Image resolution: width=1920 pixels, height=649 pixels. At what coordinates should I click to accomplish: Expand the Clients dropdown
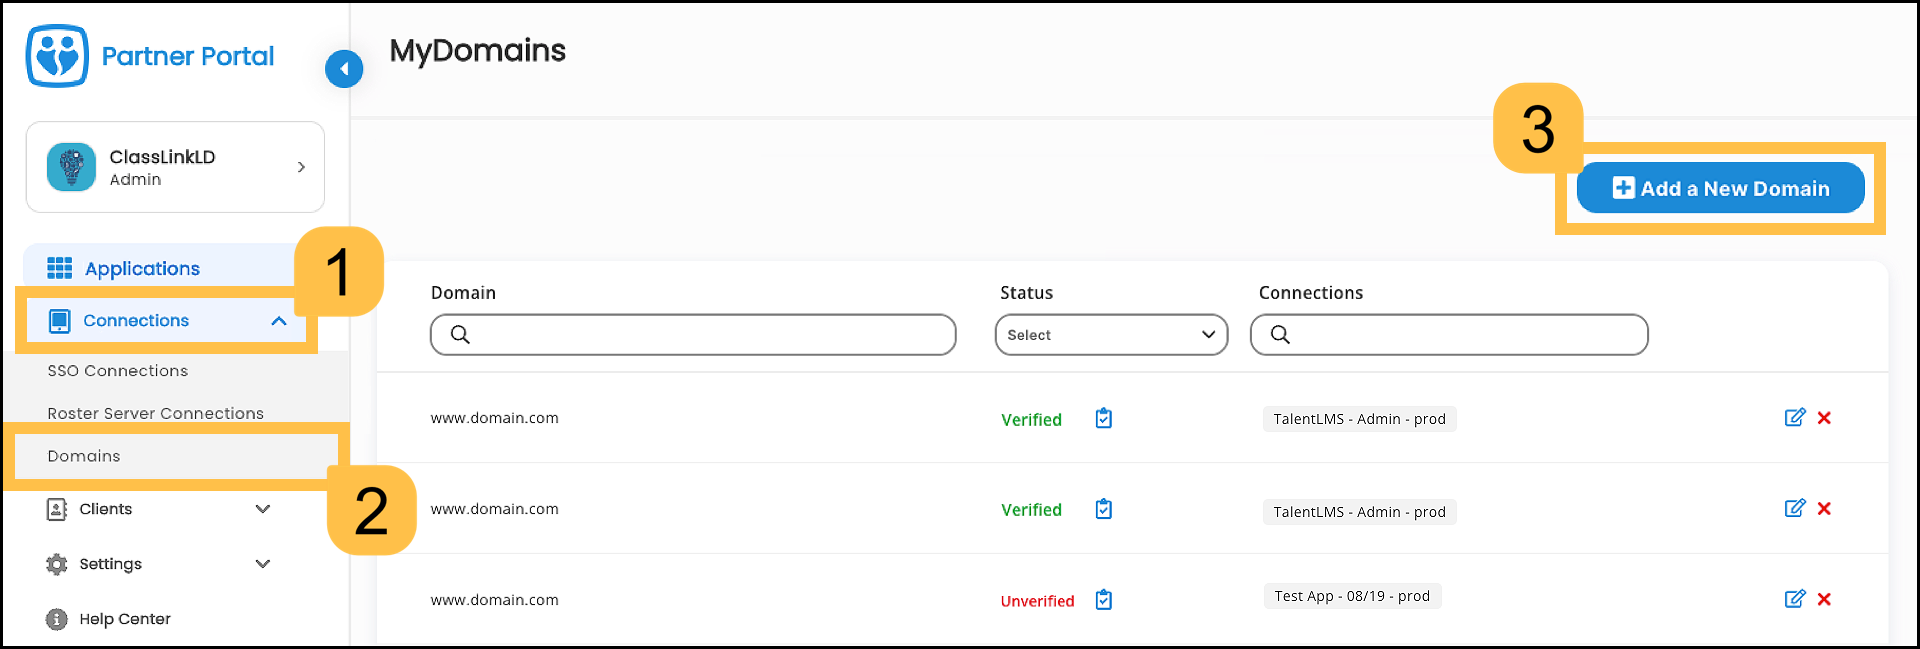(263, 508)
